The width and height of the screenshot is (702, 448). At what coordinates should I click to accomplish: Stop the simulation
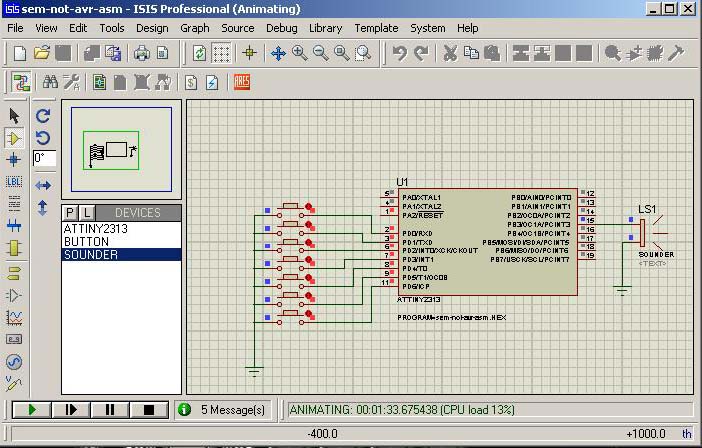coord(148,409)
